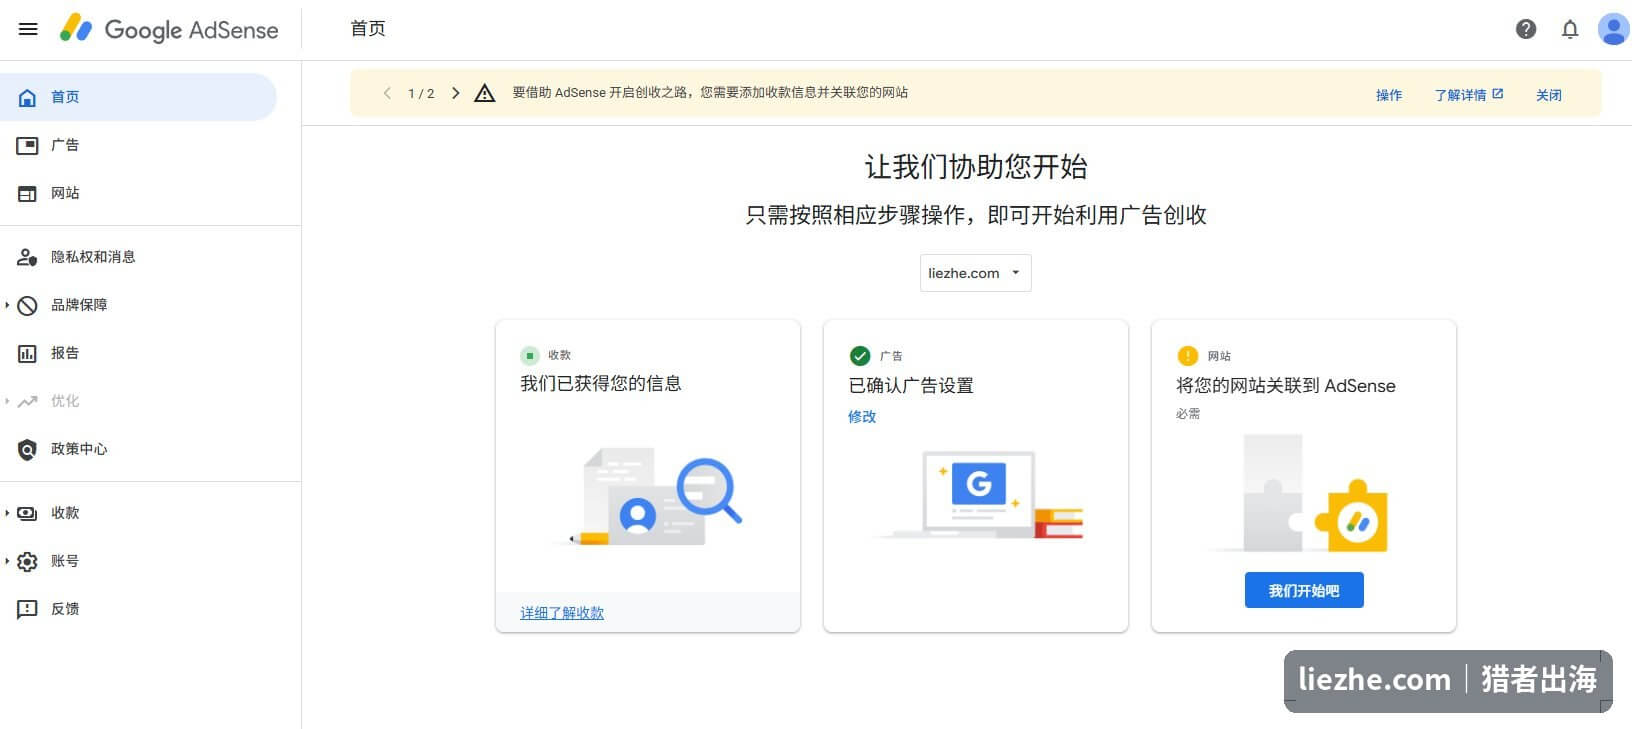Open the liezhe.com site dropdown
This screenshot has height=729, width=1632.
[x=975, y=273]
